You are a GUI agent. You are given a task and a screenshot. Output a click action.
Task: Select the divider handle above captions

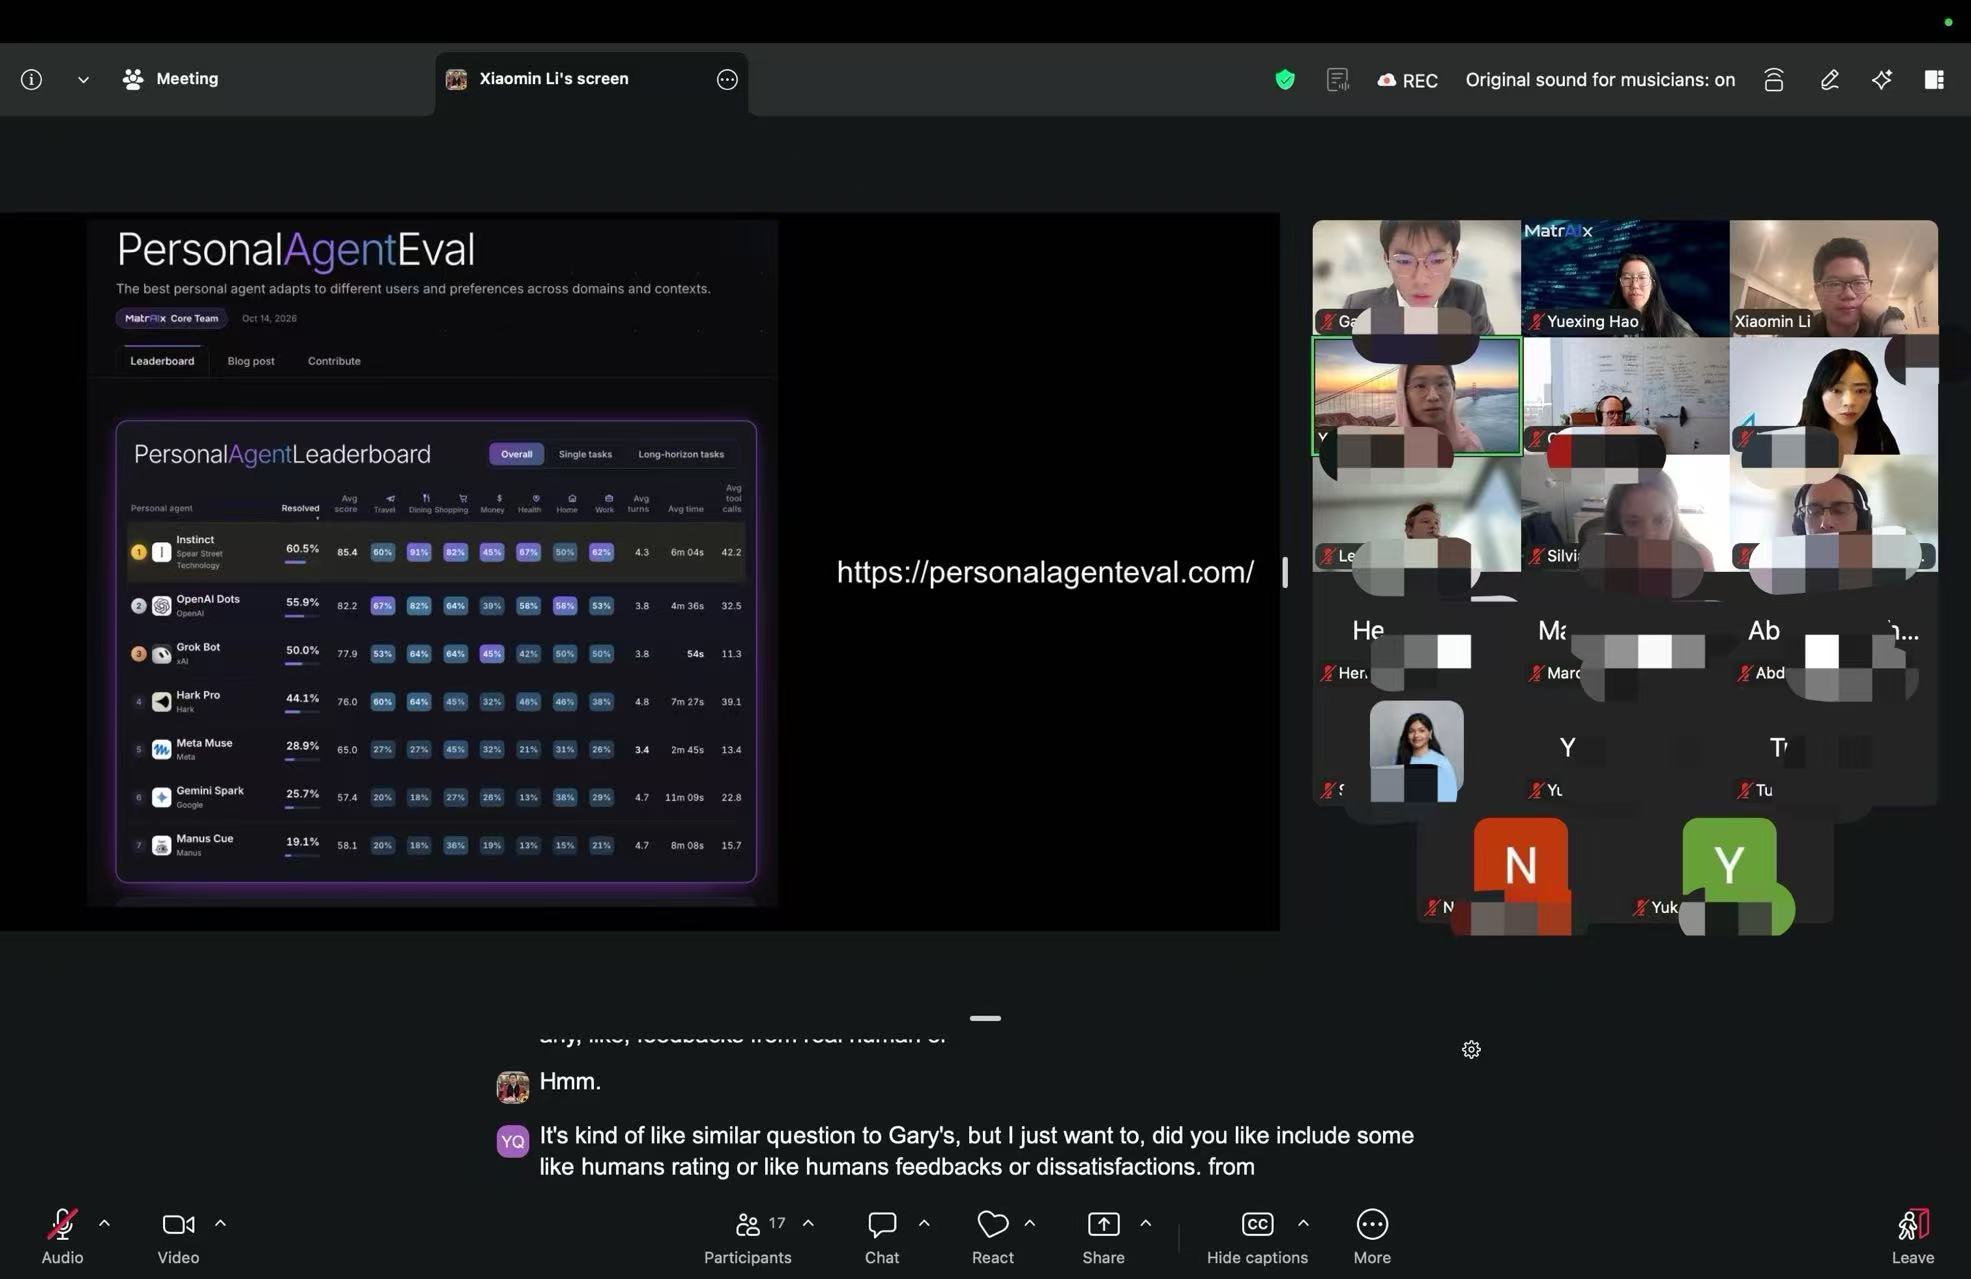(985, 1018)
